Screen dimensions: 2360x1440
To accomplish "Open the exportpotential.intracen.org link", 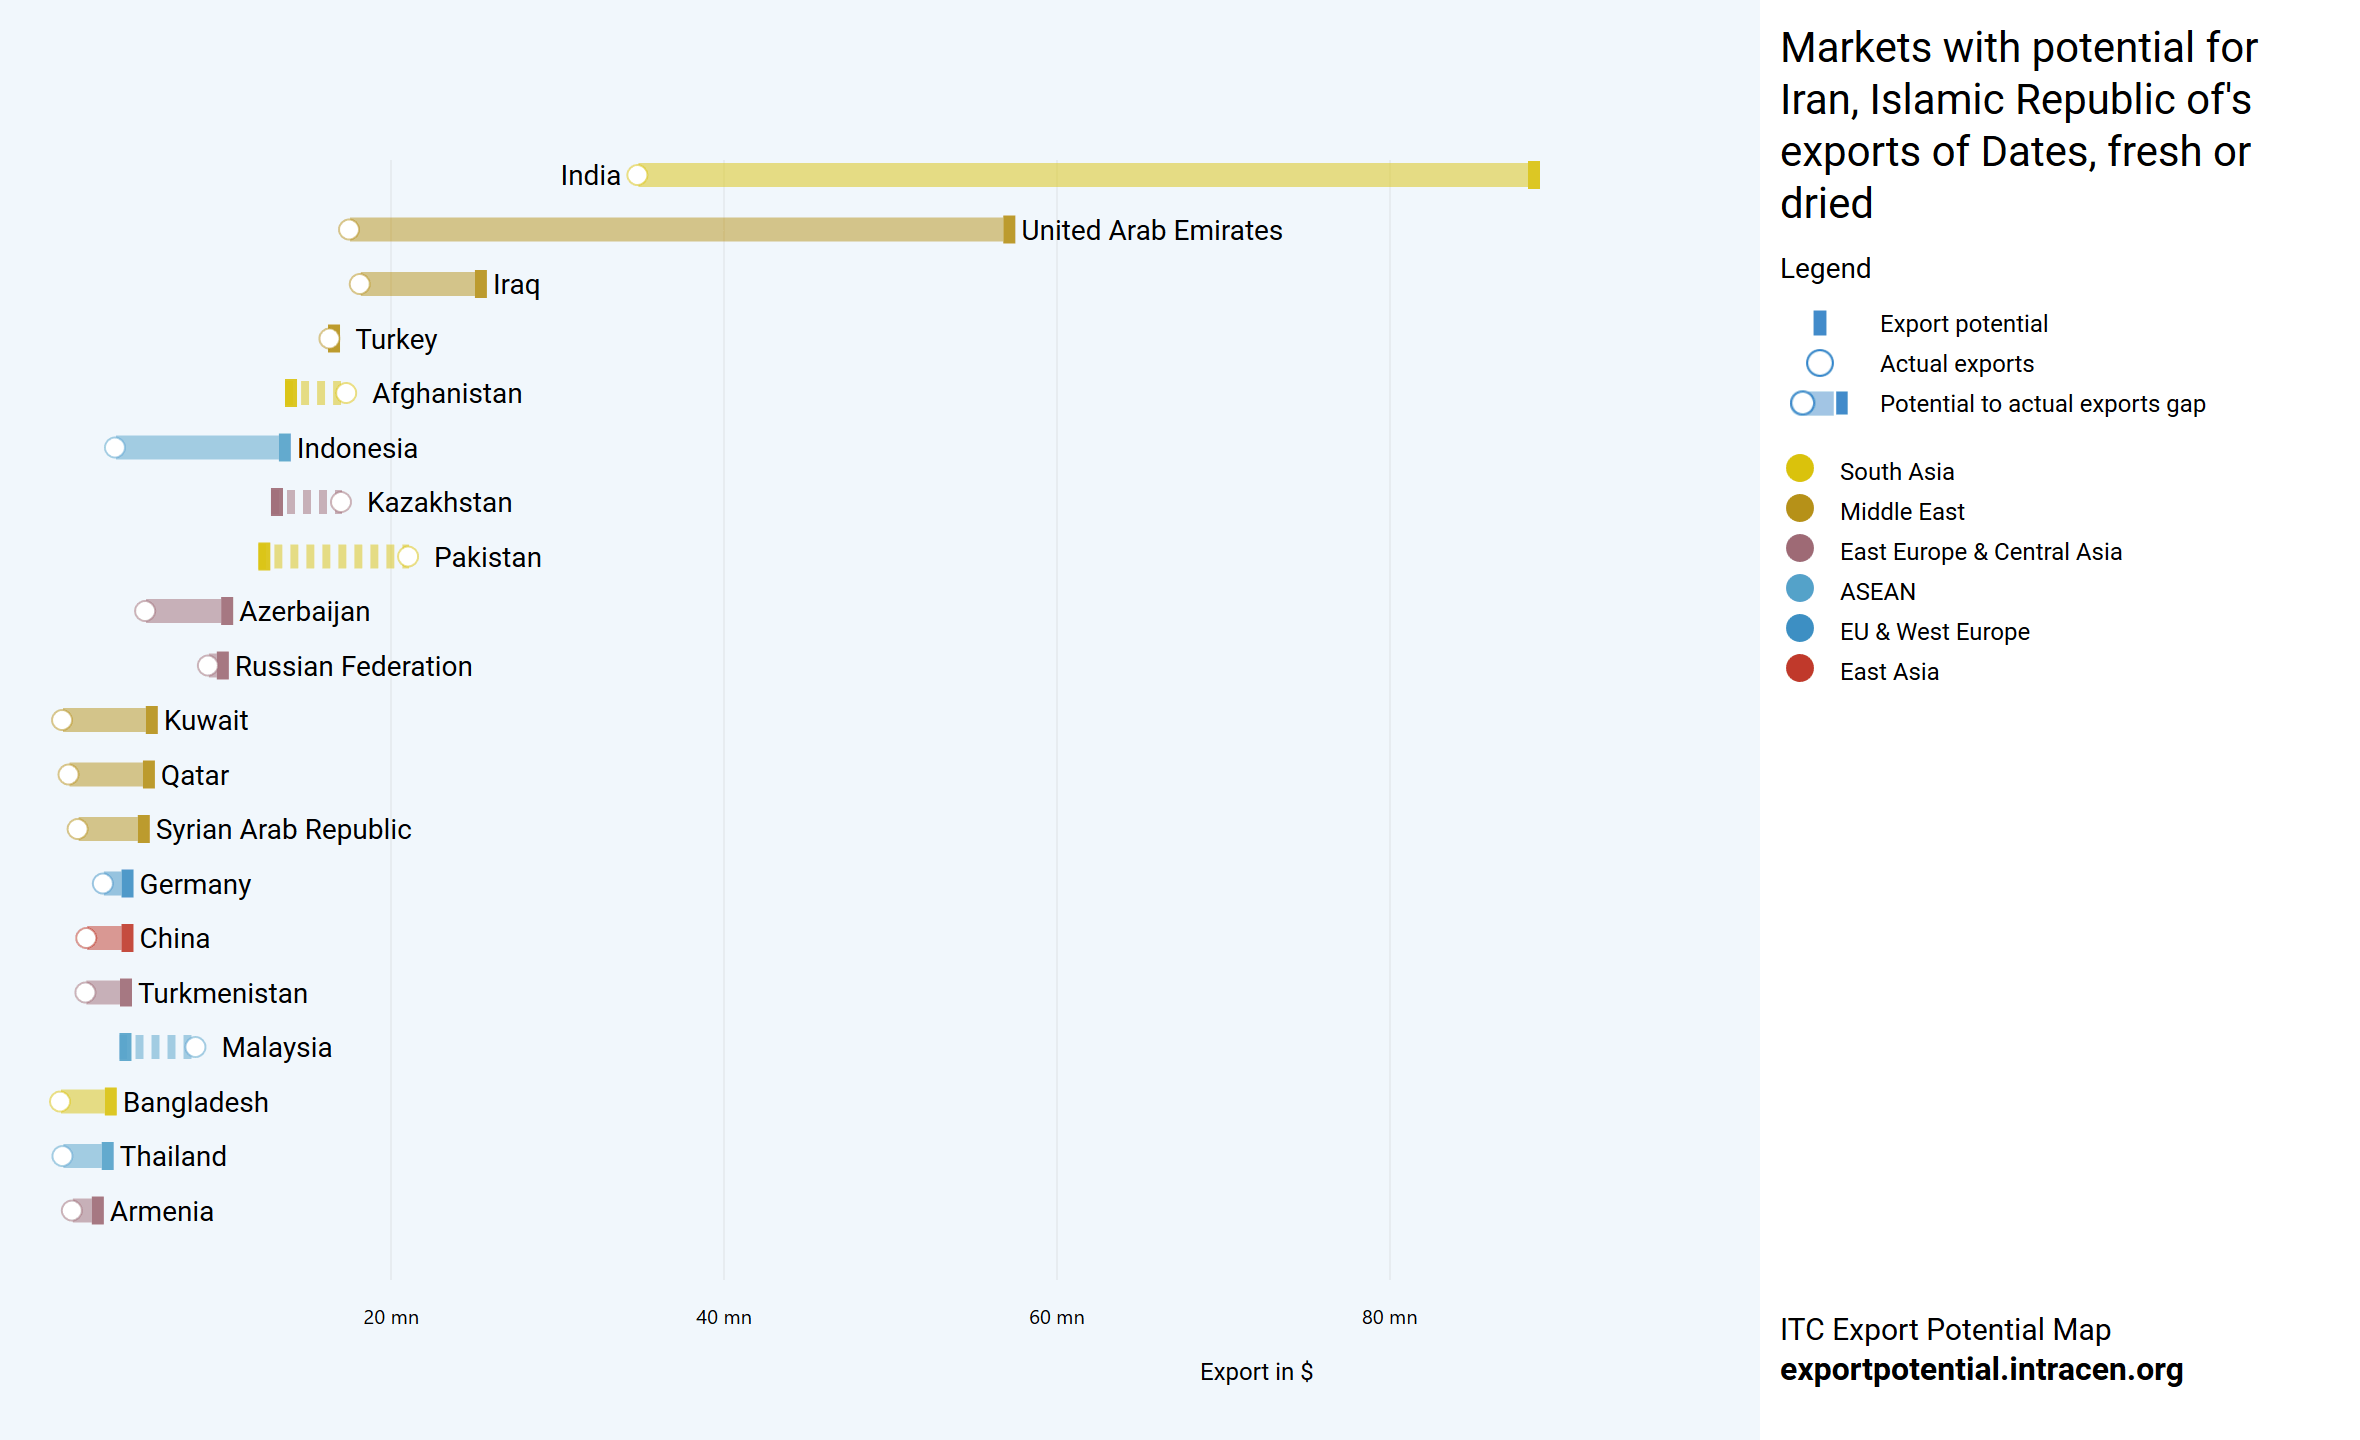I will click(1980, 1369).
